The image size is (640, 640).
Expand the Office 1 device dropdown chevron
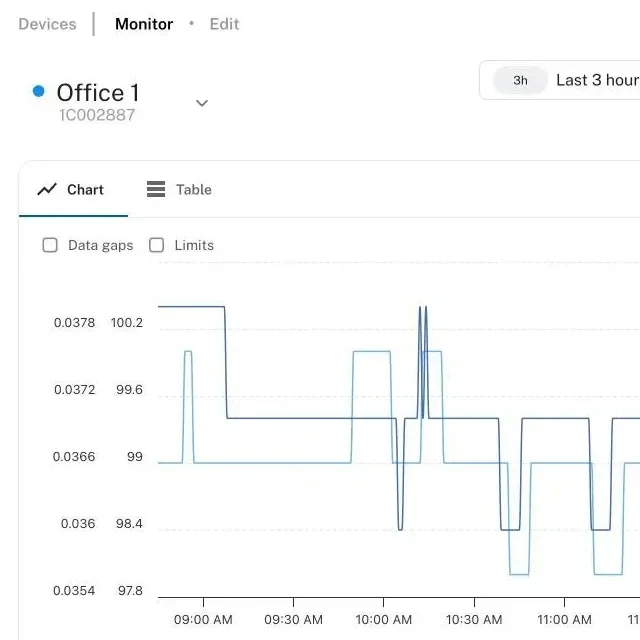[202, 103]
